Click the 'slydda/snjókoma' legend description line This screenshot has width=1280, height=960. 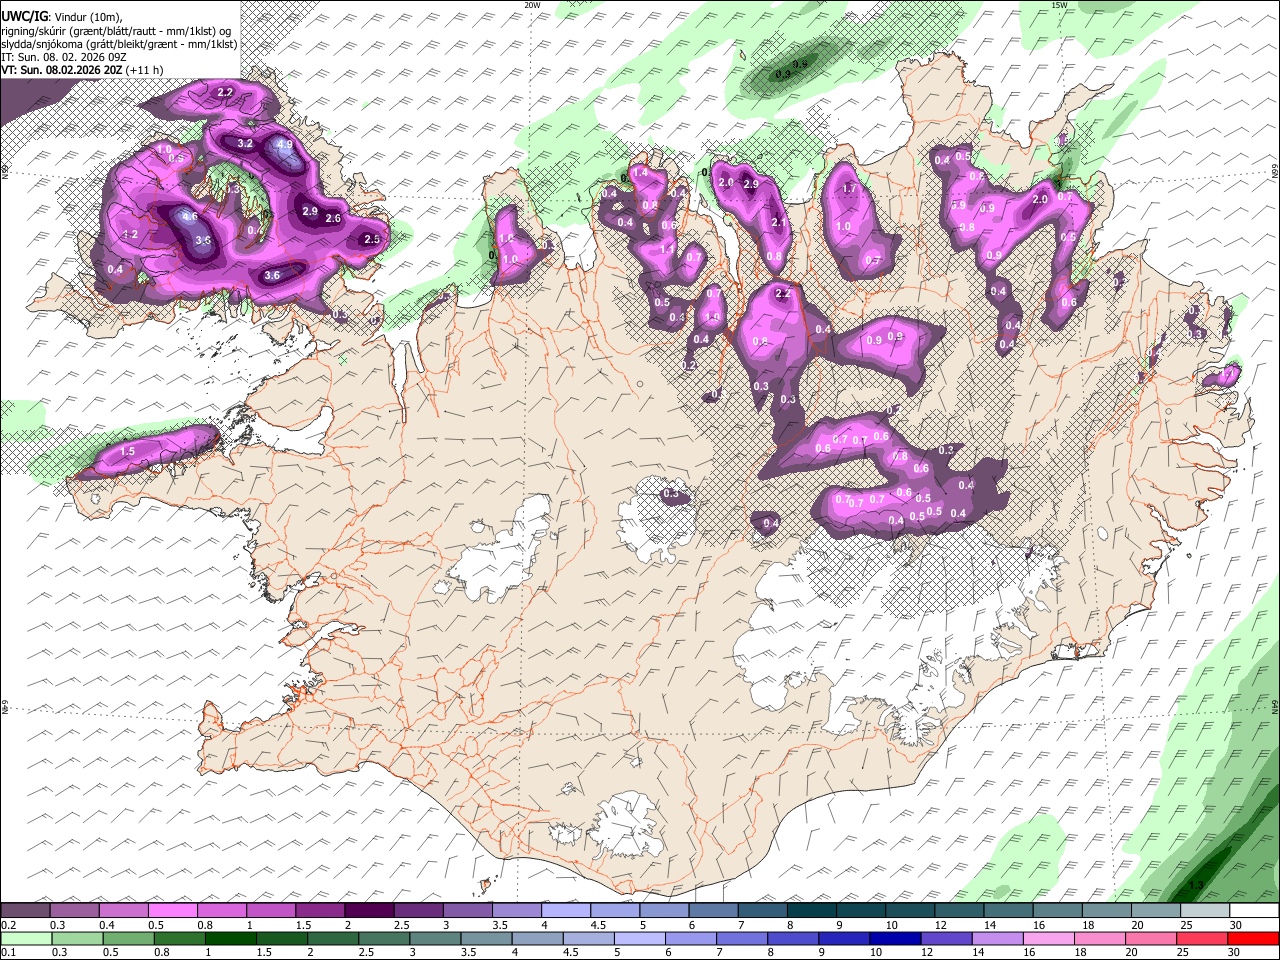[x=119, y=44]
